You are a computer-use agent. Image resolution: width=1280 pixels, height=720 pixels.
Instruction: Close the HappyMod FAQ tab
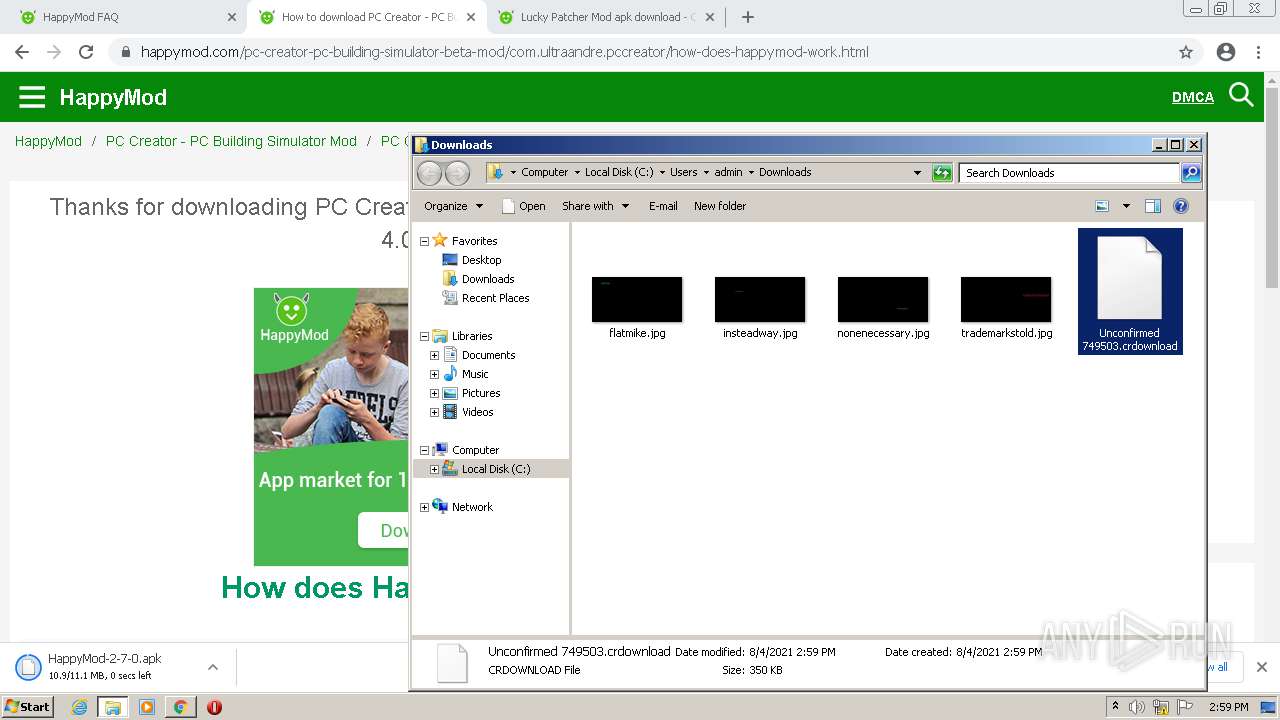232,17
